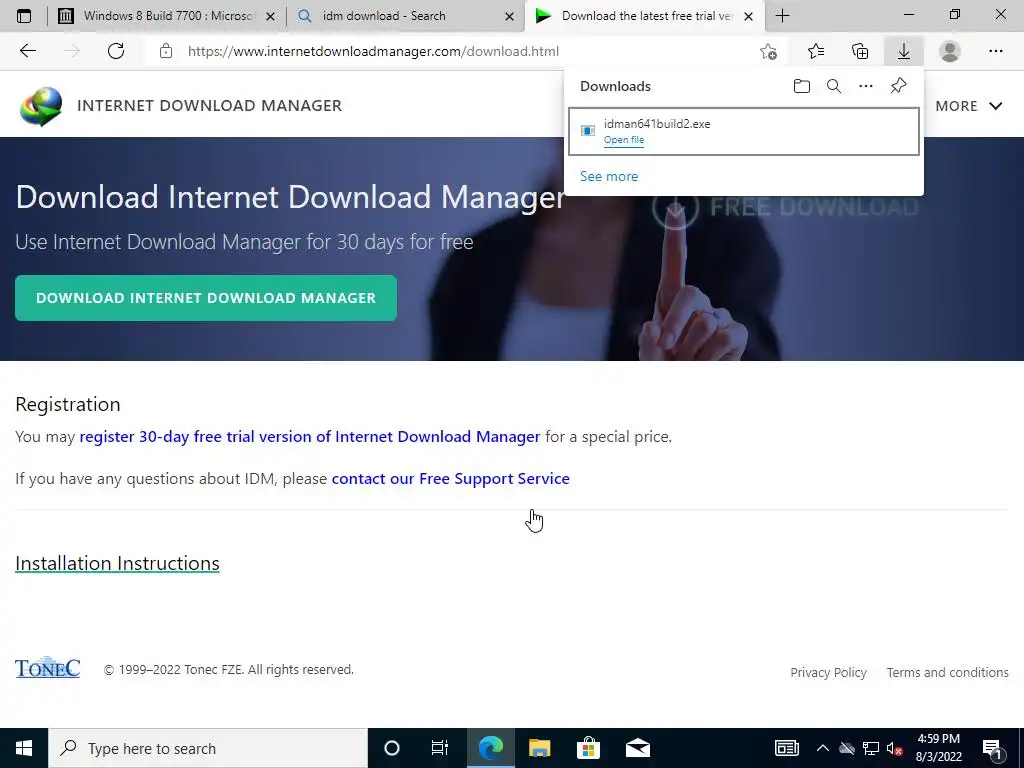Close the Windows 8 Build 7700 tab

[270, 16]
